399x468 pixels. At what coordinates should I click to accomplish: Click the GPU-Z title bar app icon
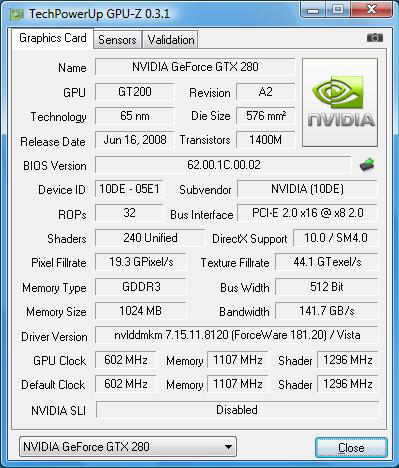[17, 15]
